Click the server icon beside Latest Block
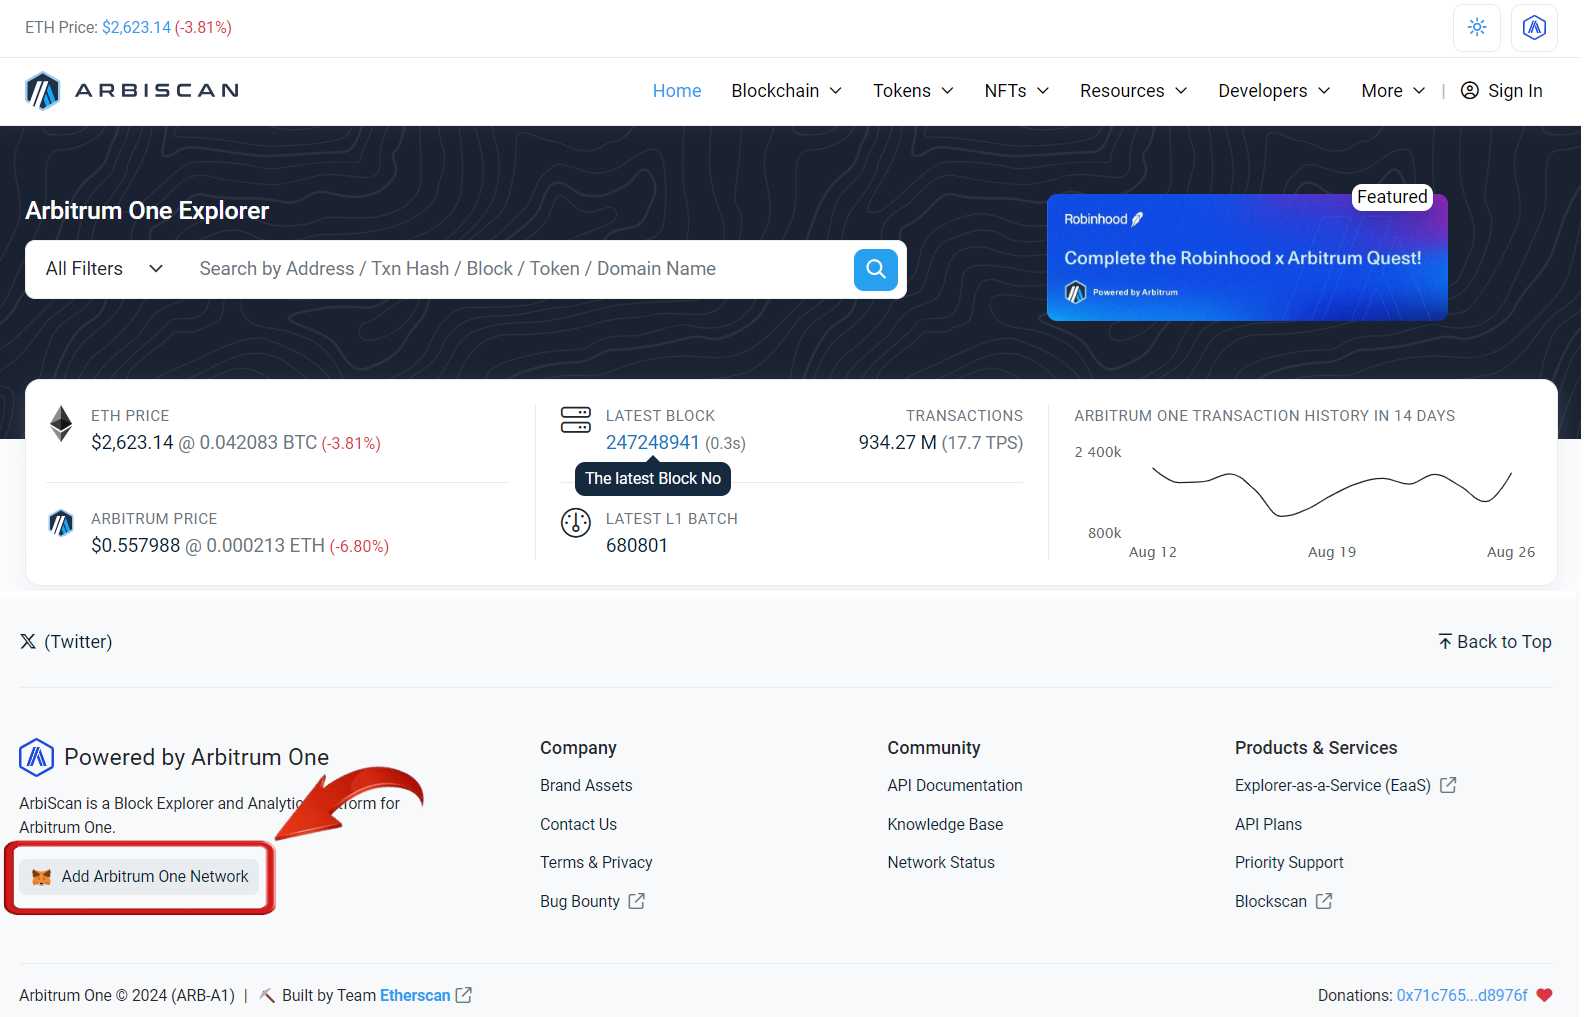Viewport: 1584px width, 1017px height. 576,420
